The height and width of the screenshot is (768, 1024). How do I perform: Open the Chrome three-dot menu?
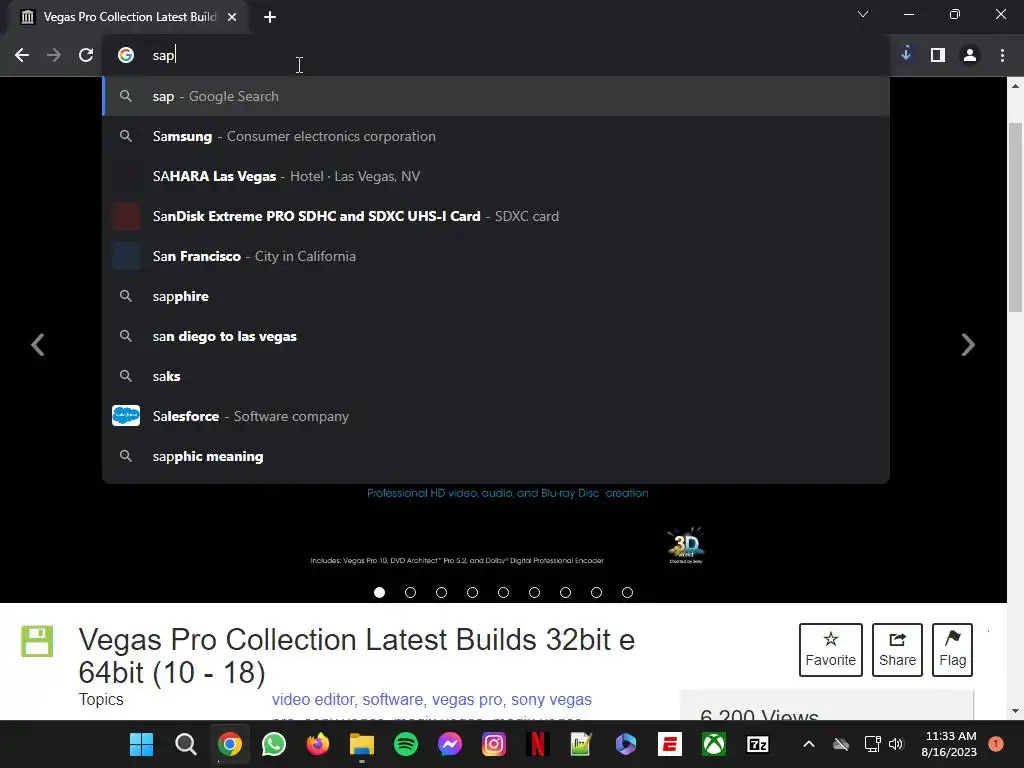(1002, 56)
